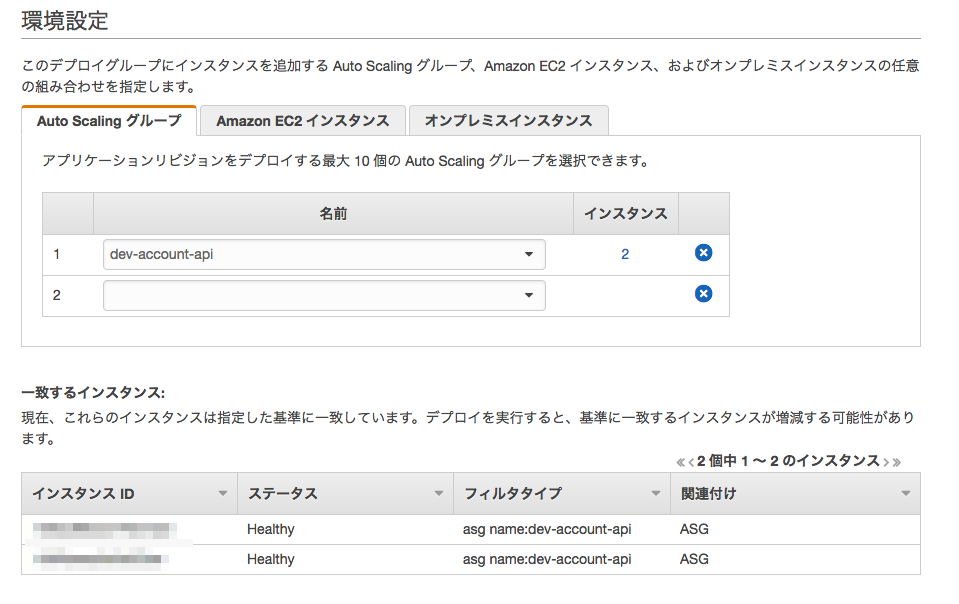The height and width of the screenshot is (604, 959).
Task: Click the last-page arrow for instances list
Action: click(x=898, y=461)
